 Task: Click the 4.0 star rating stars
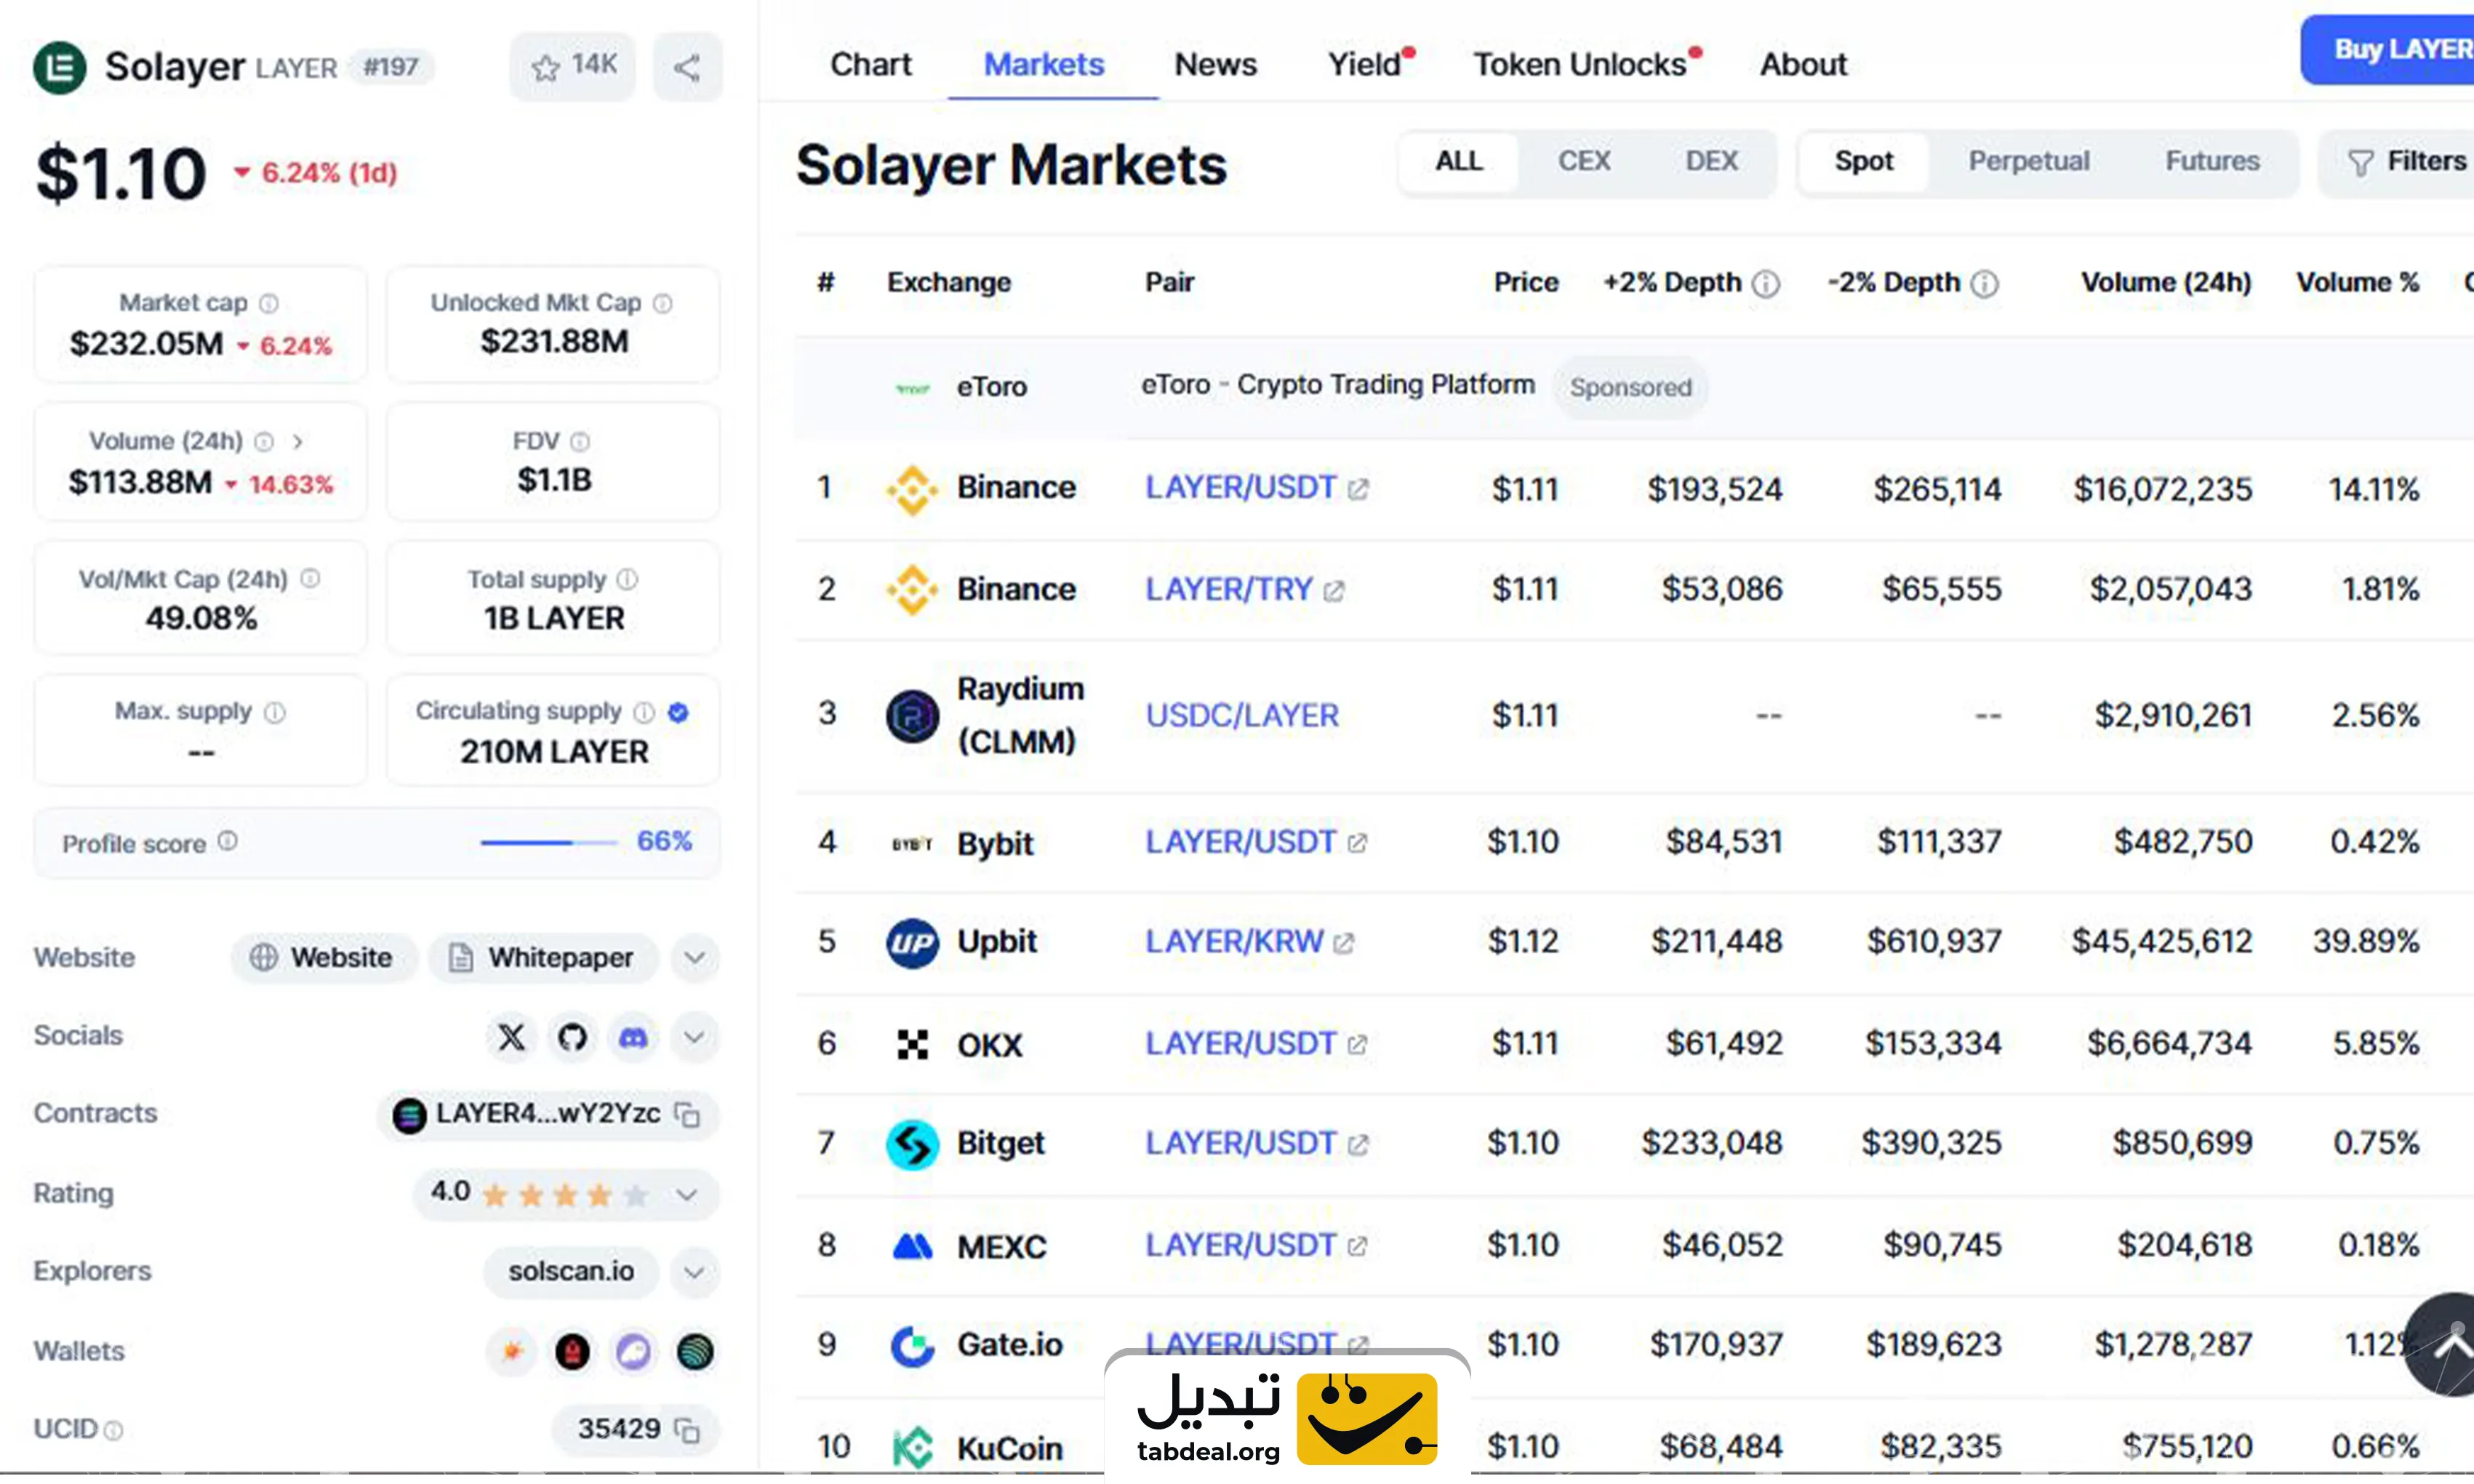[x=565, y=1195]
